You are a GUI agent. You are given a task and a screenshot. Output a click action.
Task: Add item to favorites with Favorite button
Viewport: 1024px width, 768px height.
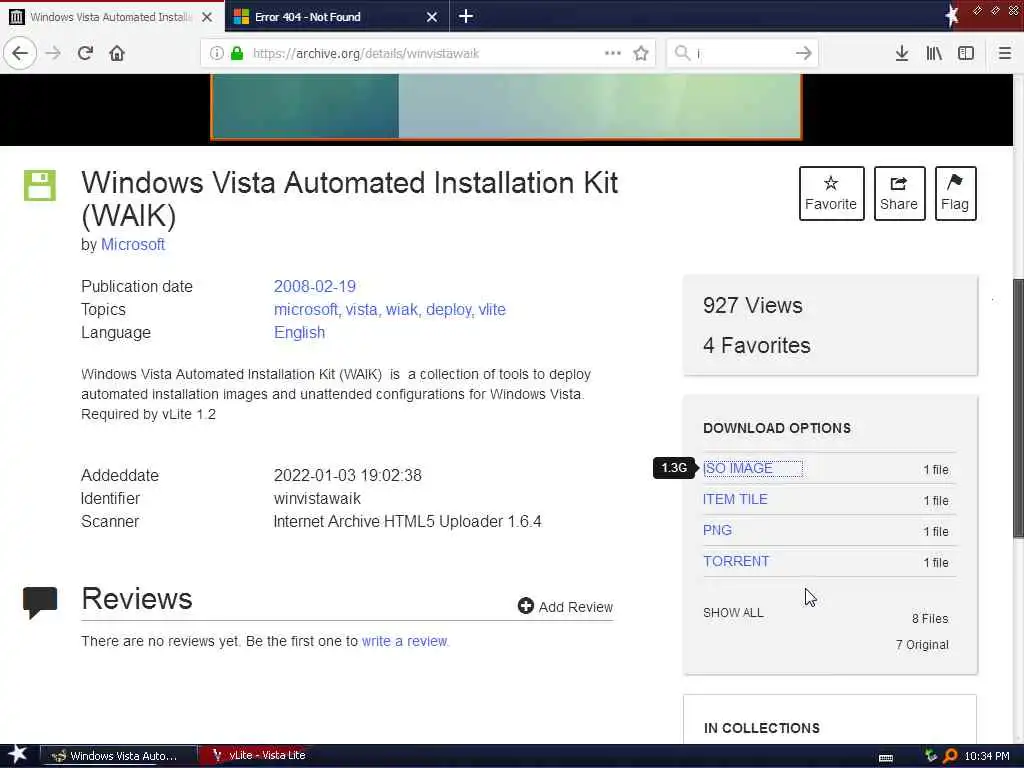[831, 193]
